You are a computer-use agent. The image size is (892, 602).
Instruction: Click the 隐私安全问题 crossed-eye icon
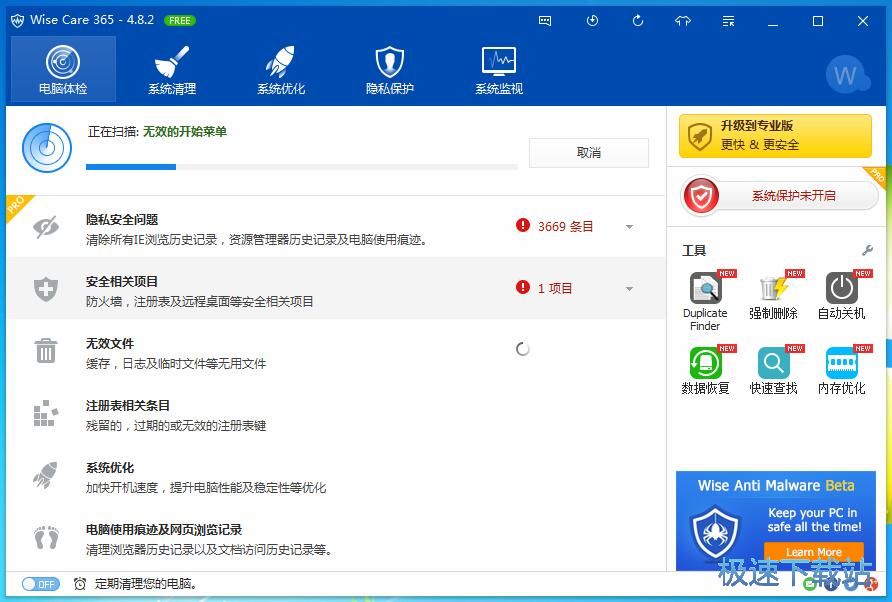coord(46,227)
